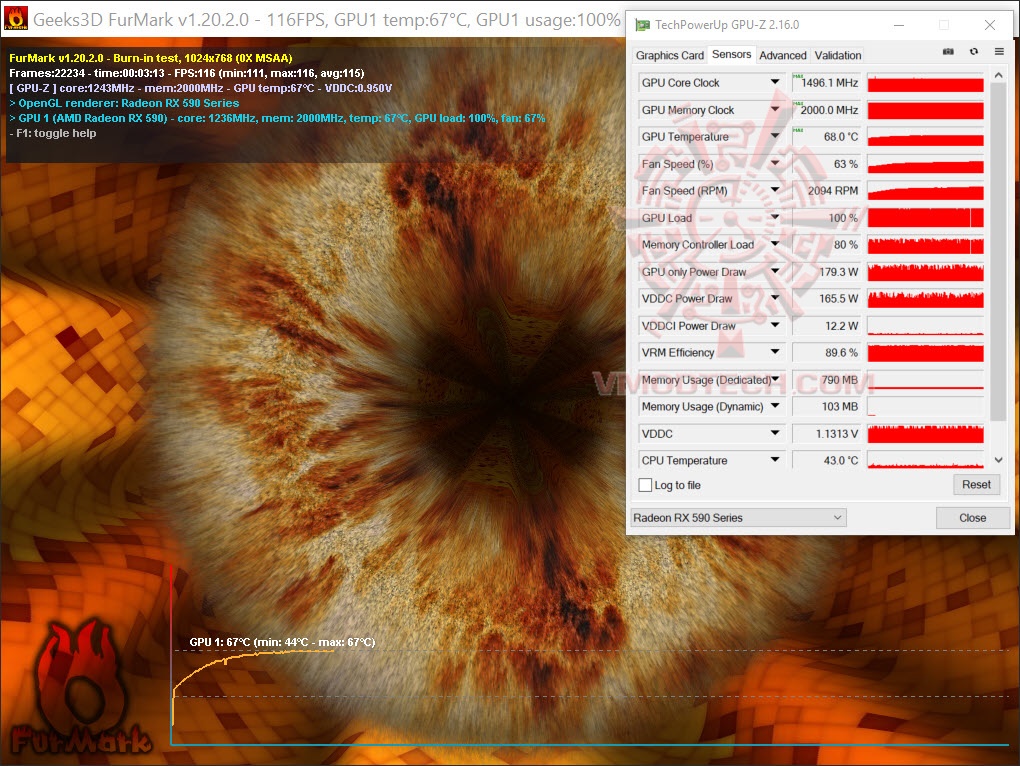This screenshot has height=766, width=1020.
Task: Open the VRM Efficiency sensor dropdown
Action: tap(775, 352)
